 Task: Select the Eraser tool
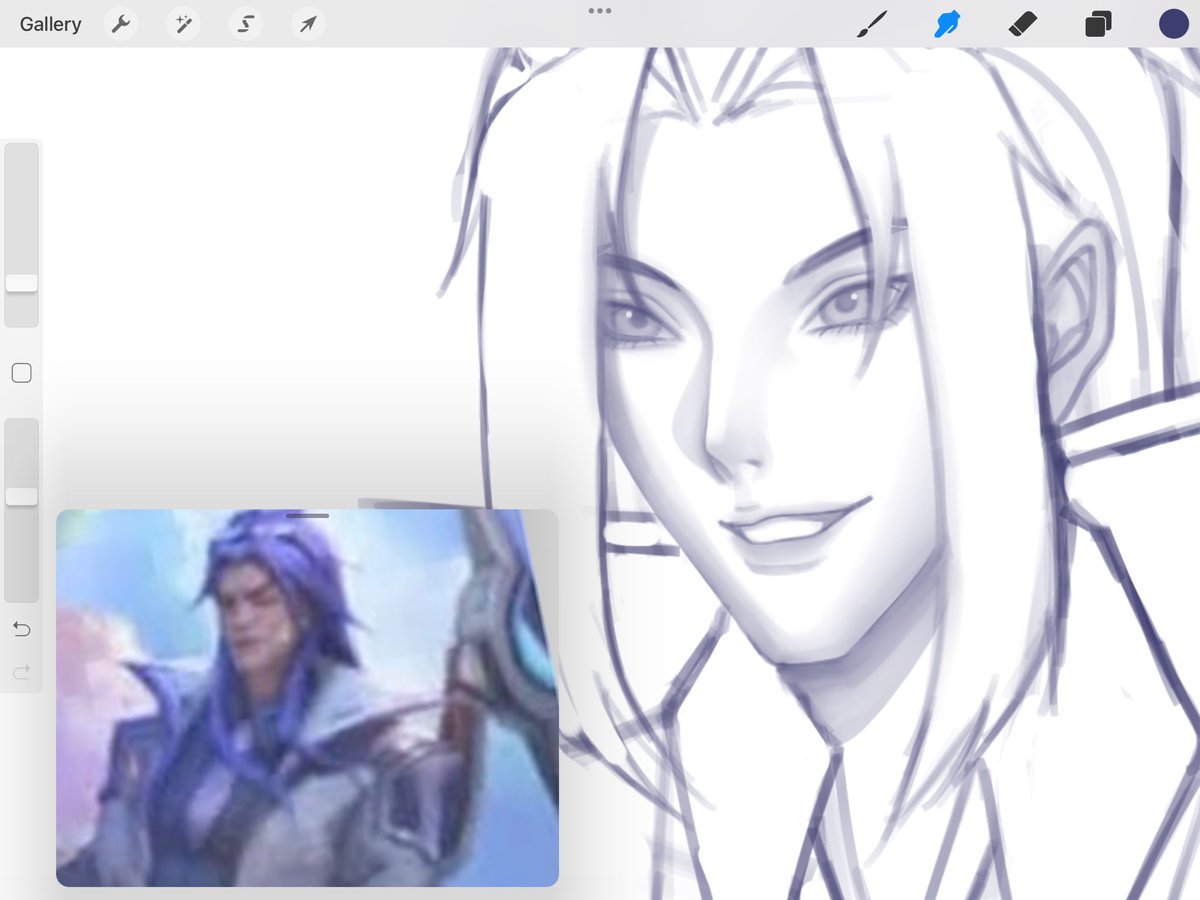[x=1022, y=24]
